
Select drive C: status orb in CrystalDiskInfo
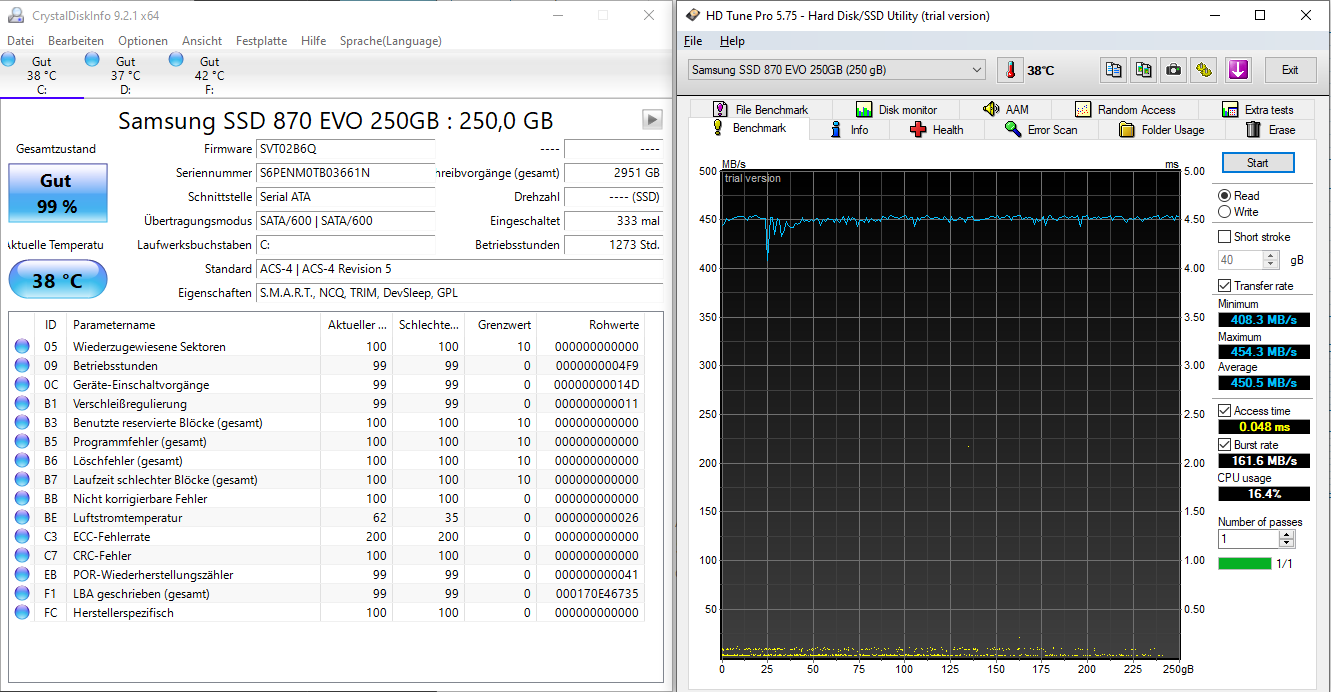(x=9, y=60)
